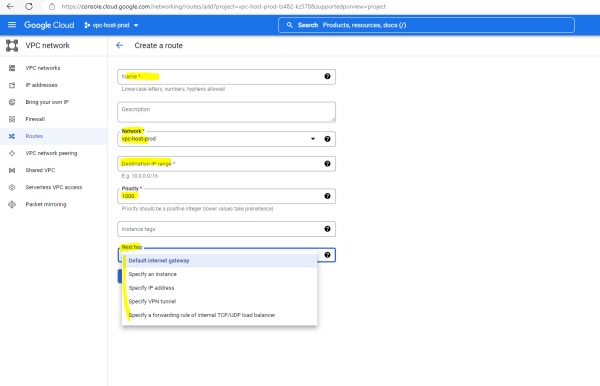Click the Routes sidebar icon
This screenshot has width=600, height=386.
click(12, 136)
